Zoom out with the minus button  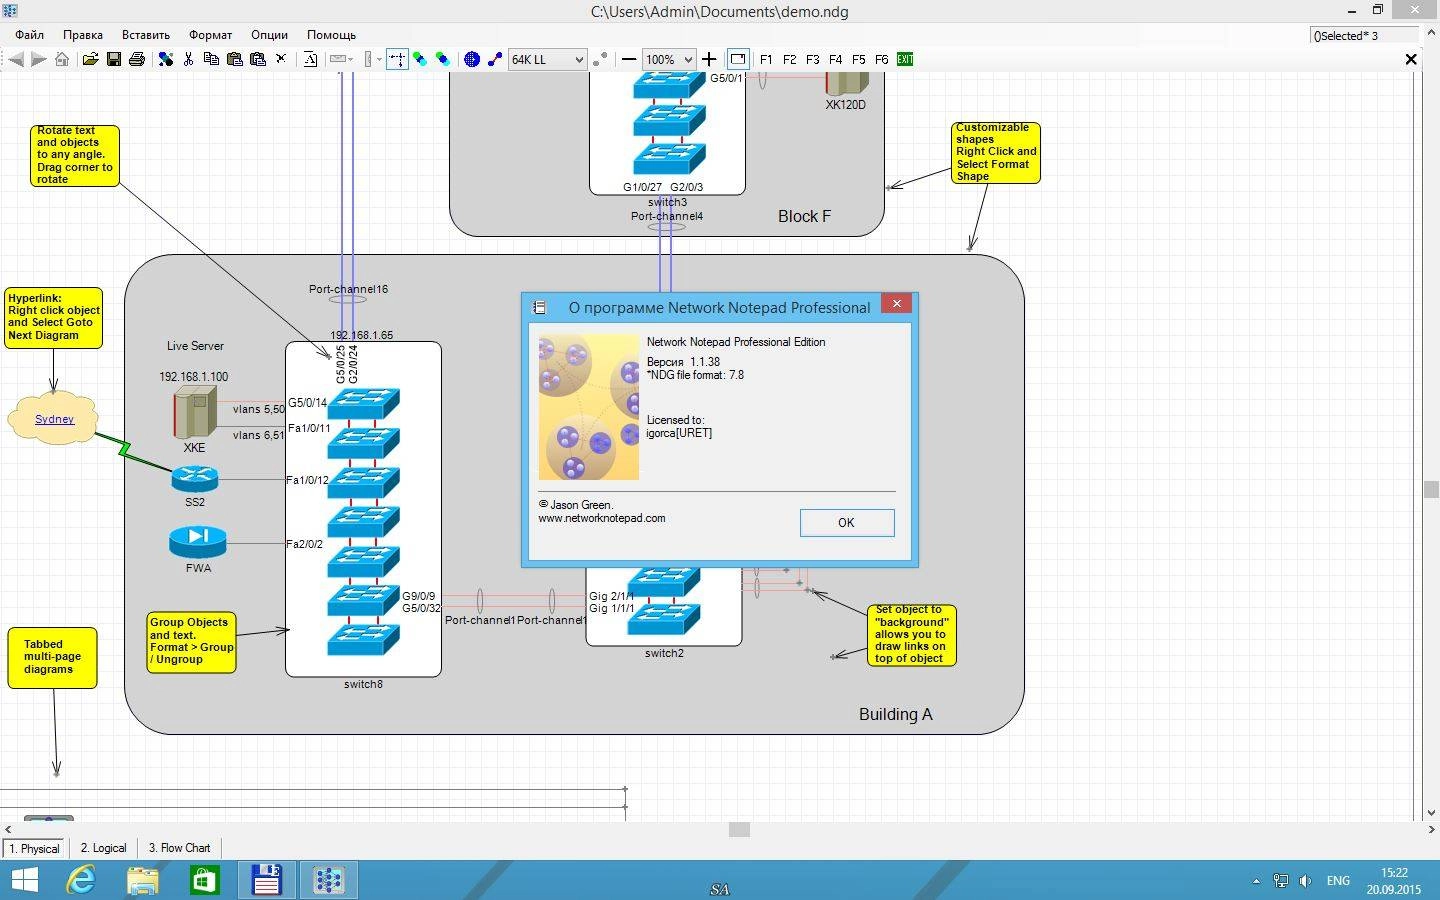click(629, 60)
